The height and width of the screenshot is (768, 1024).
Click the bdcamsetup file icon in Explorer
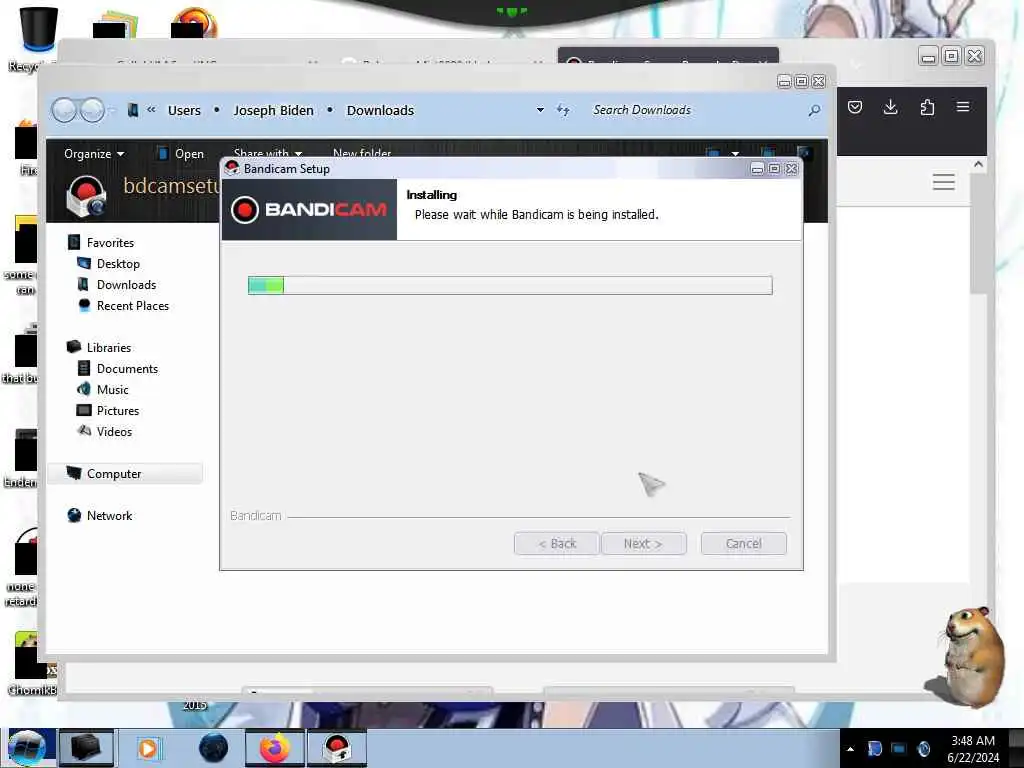tap(86, 196)
